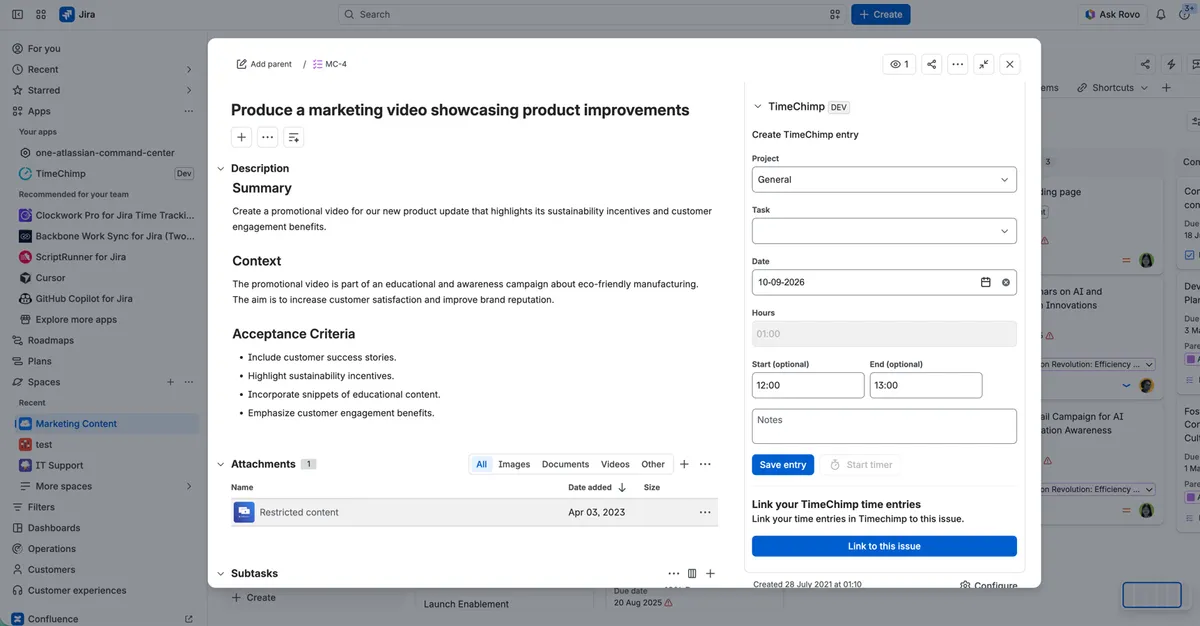This screenshot has width=1200, height=626.
Task: Clear the date with the x icon
Action: [1006, 282]
